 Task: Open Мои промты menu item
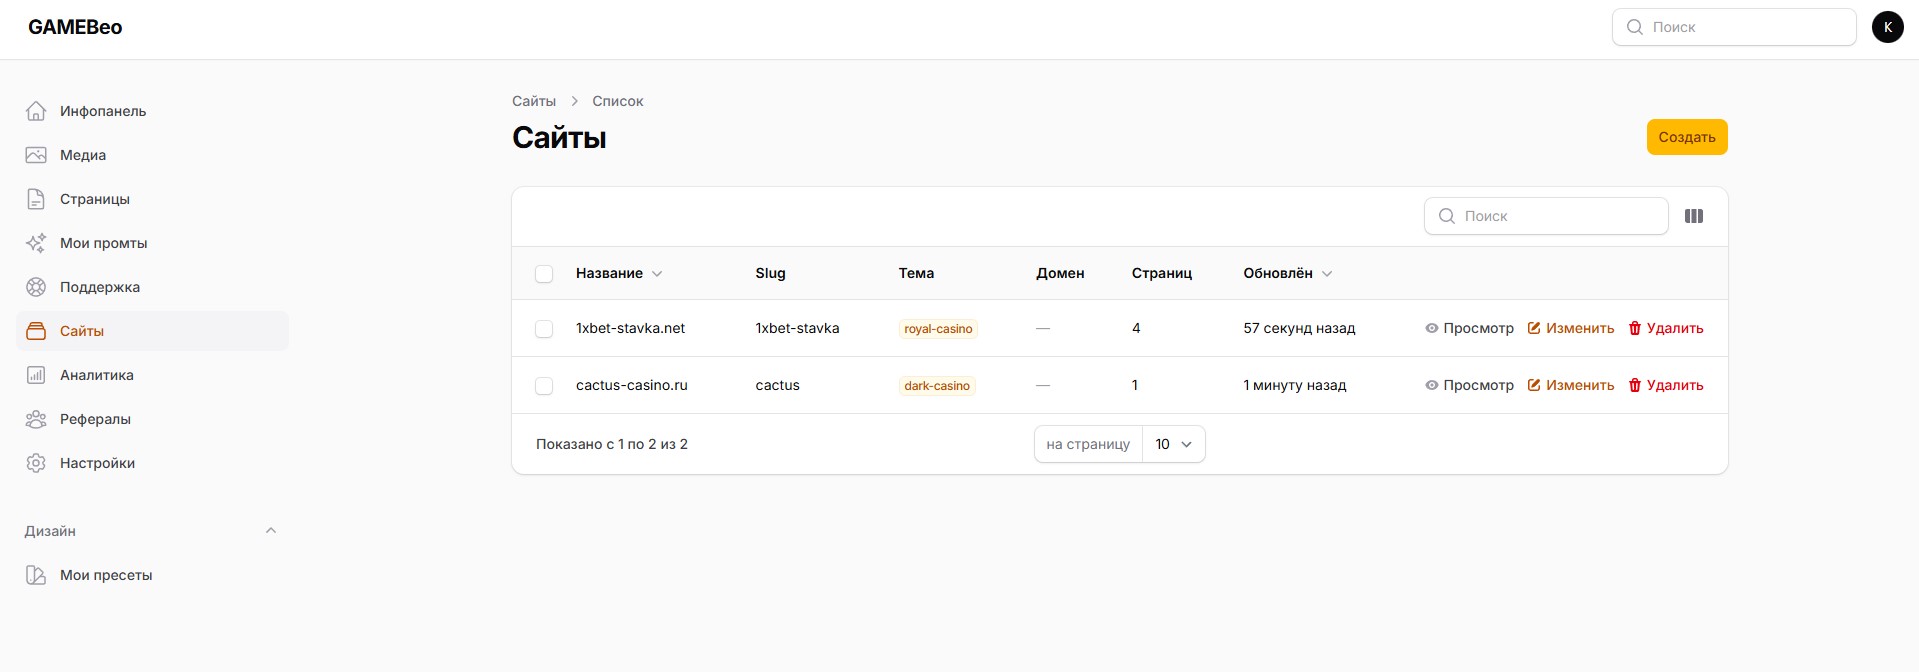(152, 243)
